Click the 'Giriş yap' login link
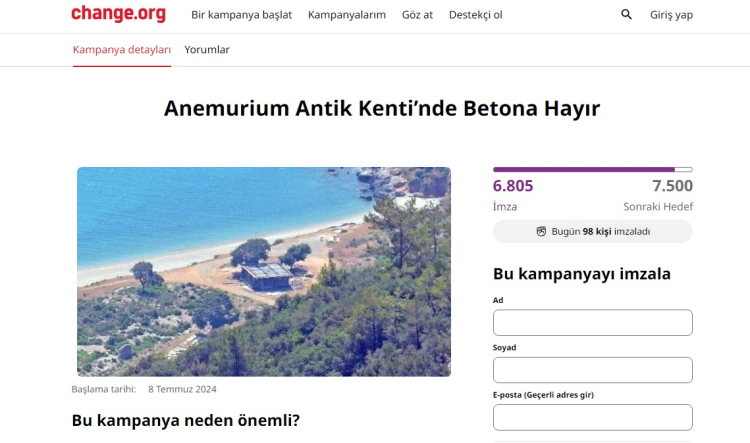The width and height of the screenshot is (750, 443). tap(671, 15)
